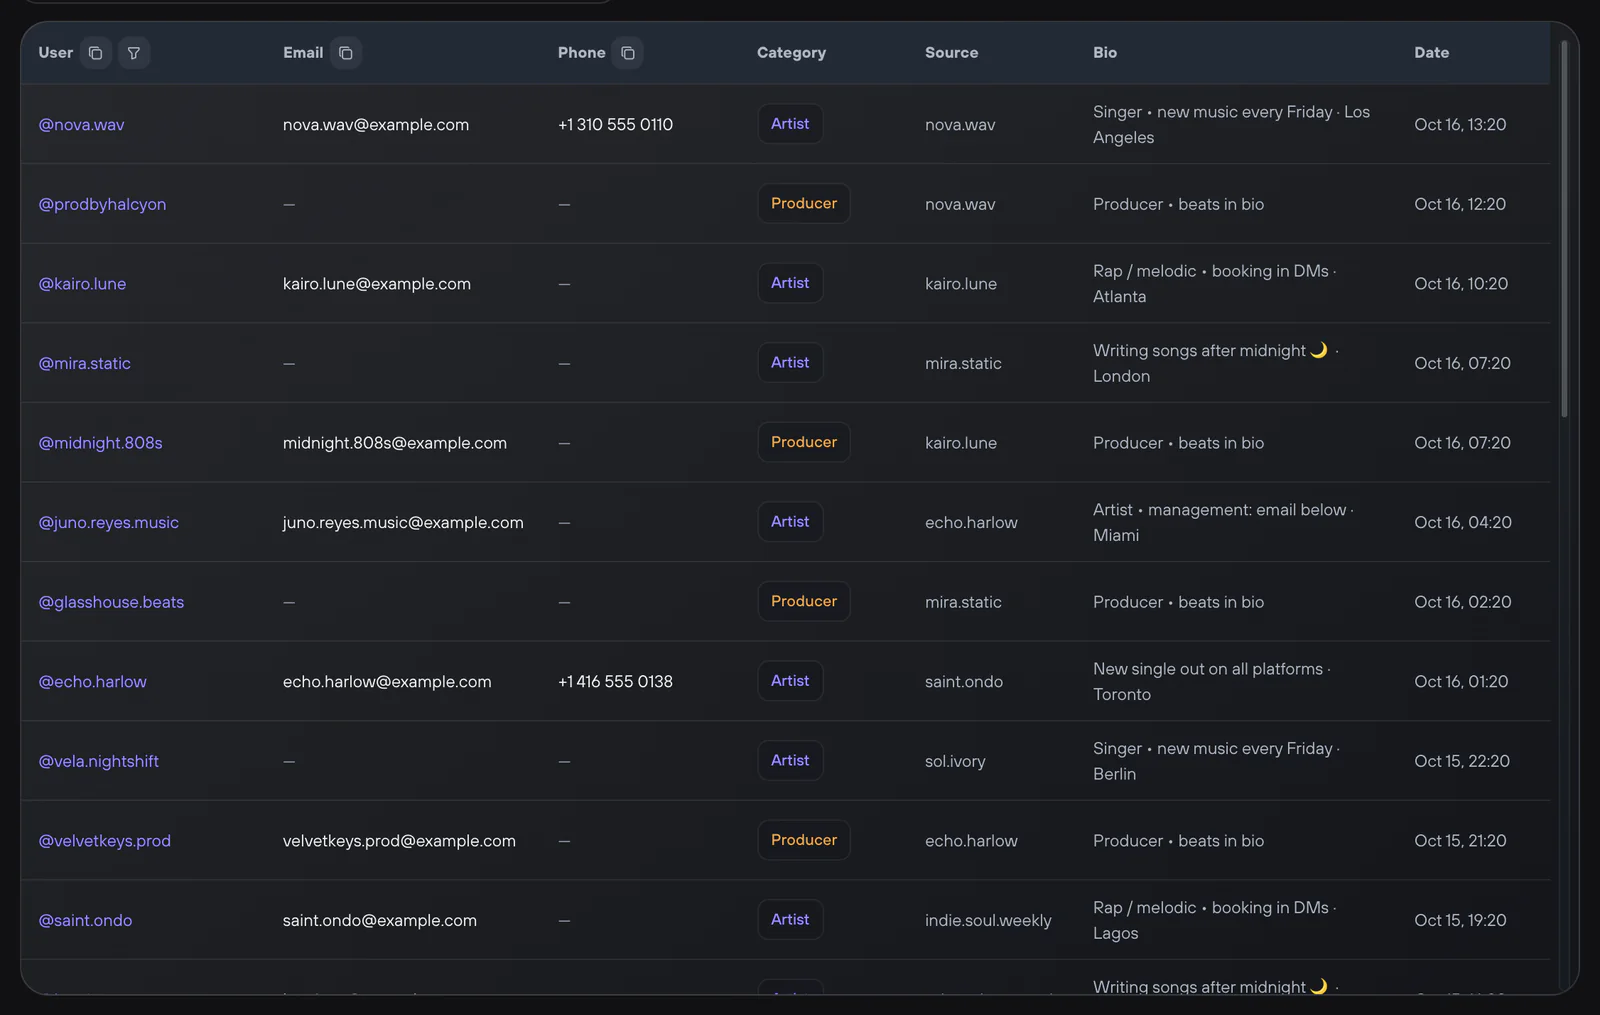The width and height of the screenshot is (1600, 1015).
Task: Copy all usernames via User column icon
Action: pos(95,53)
